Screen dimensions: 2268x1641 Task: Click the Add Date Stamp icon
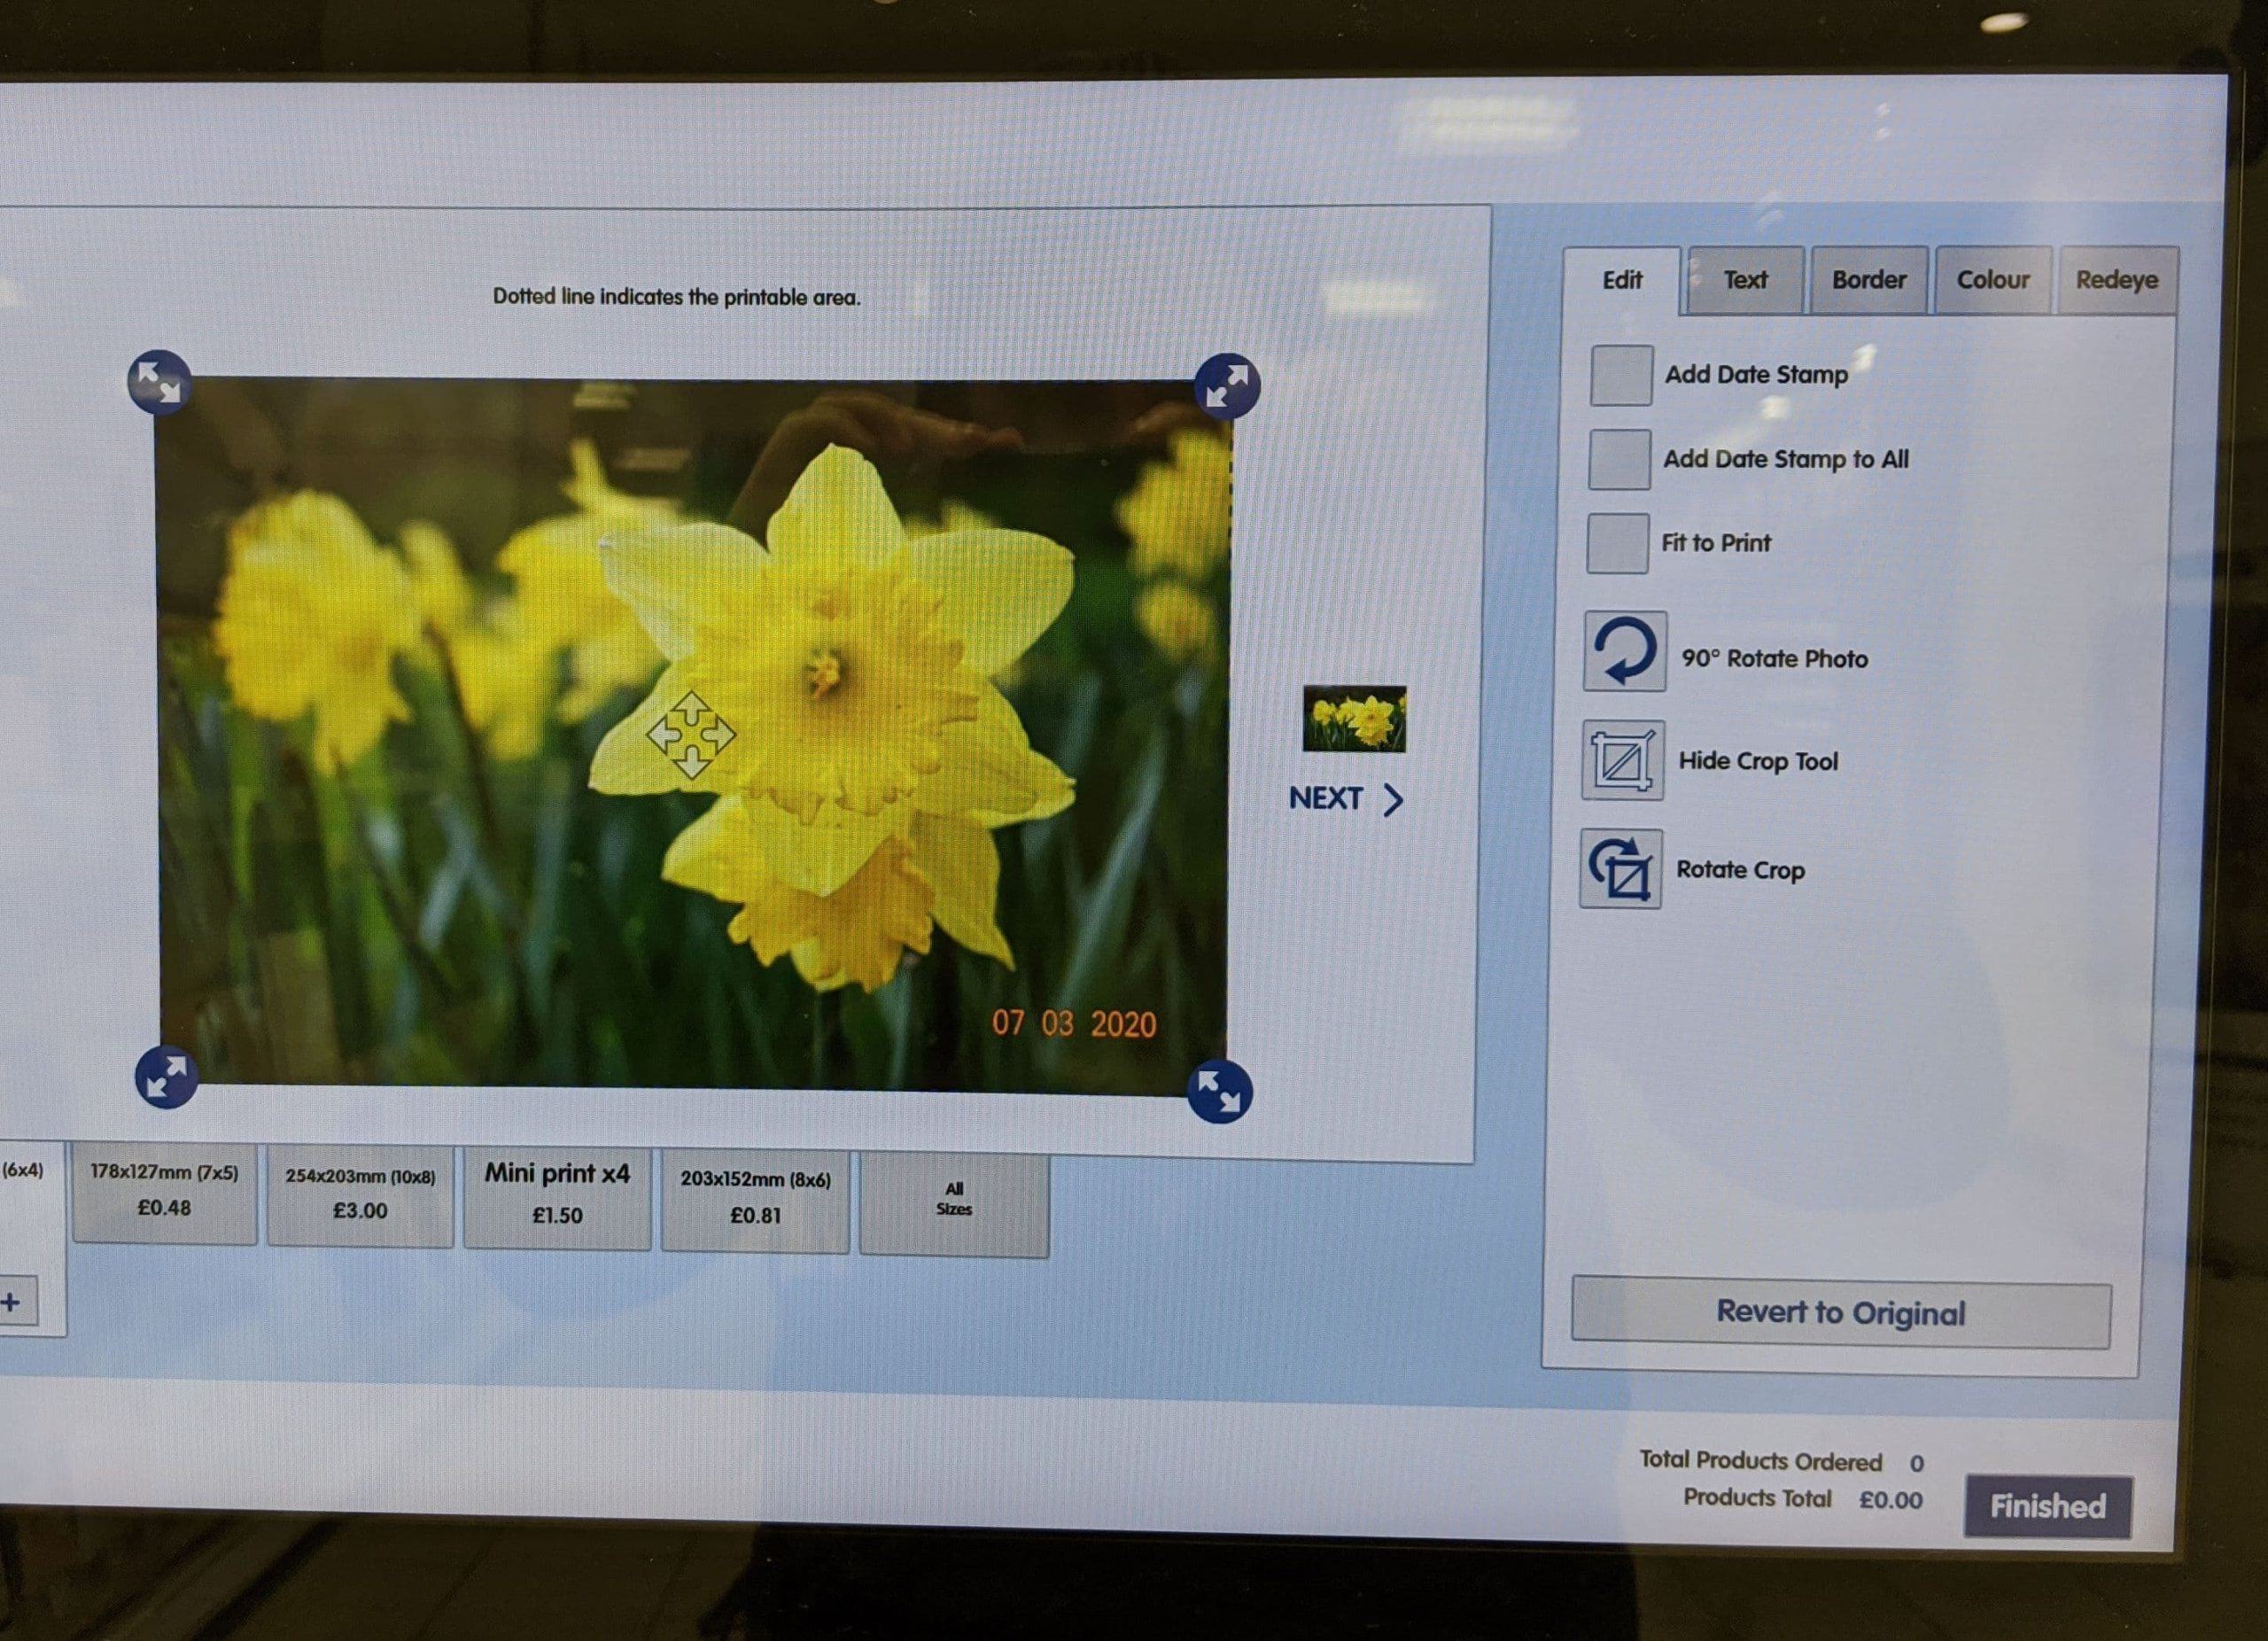click(1613, 375)
